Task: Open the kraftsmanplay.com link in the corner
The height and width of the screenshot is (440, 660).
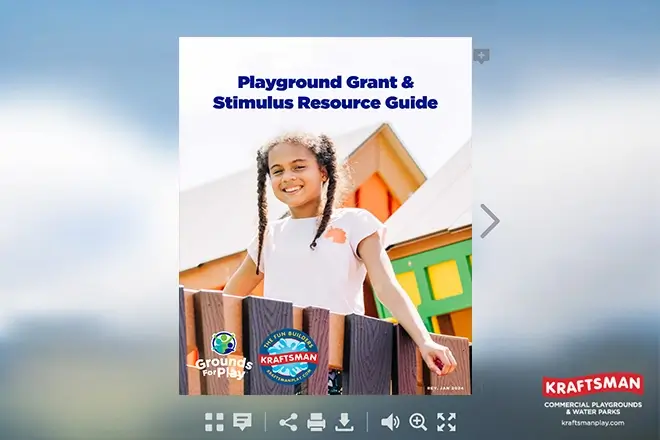Action: [593, 423]
